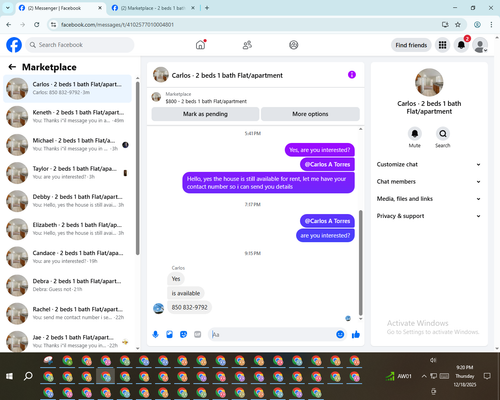500x400 pixels.
Task: Open Debra chat in the list
Action: click(67, 285)
